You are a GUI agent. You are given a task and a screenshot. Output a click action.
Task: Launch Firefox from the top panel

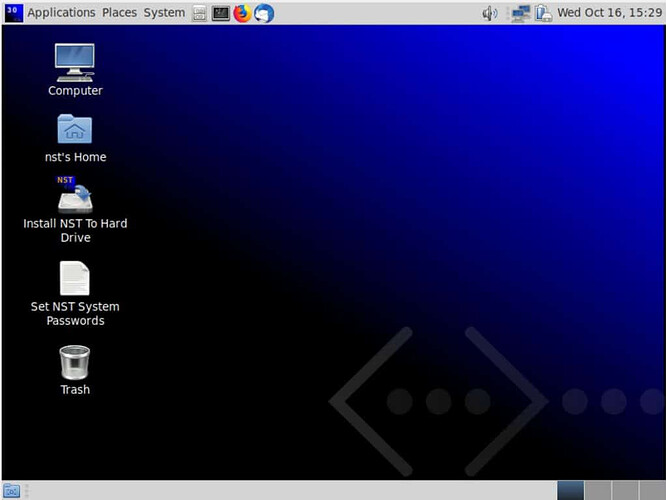242,13
